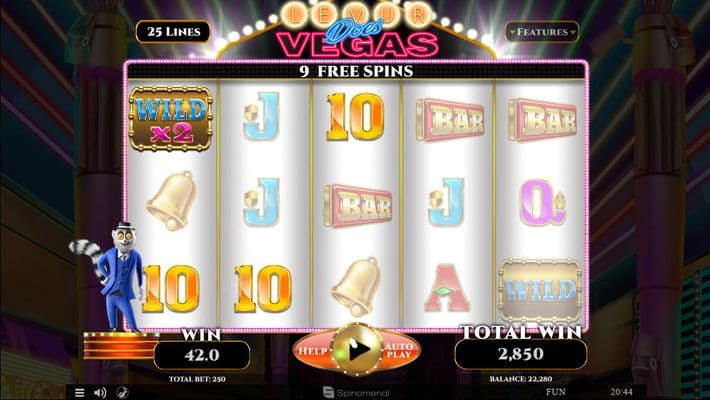The width and height of the screenshot is (710, 400).
Task: Mute the game sound speaker icon
Action: click(x=100, y=392)
